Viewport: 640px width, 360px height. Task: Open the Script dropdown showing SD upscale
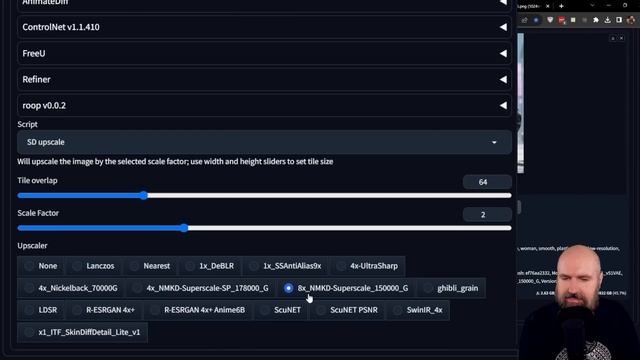264,142
